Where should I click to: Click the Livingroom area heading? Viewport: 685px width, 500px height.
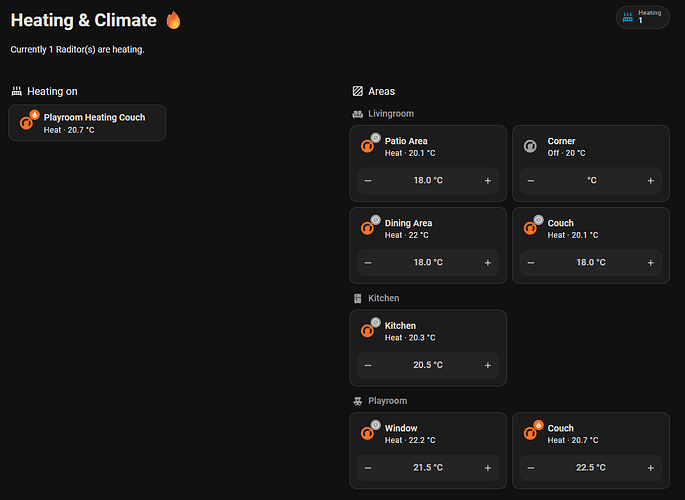tap(390, 114)
